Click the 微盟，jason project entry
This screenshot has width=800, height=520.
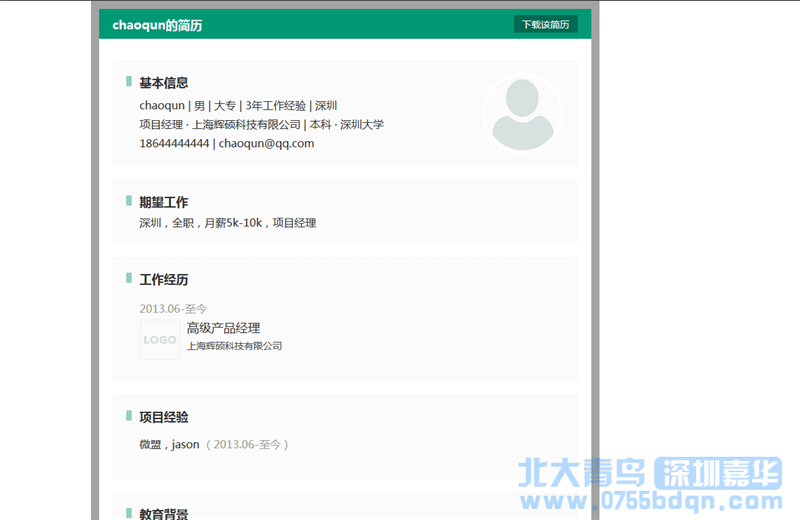pos(170,444)
